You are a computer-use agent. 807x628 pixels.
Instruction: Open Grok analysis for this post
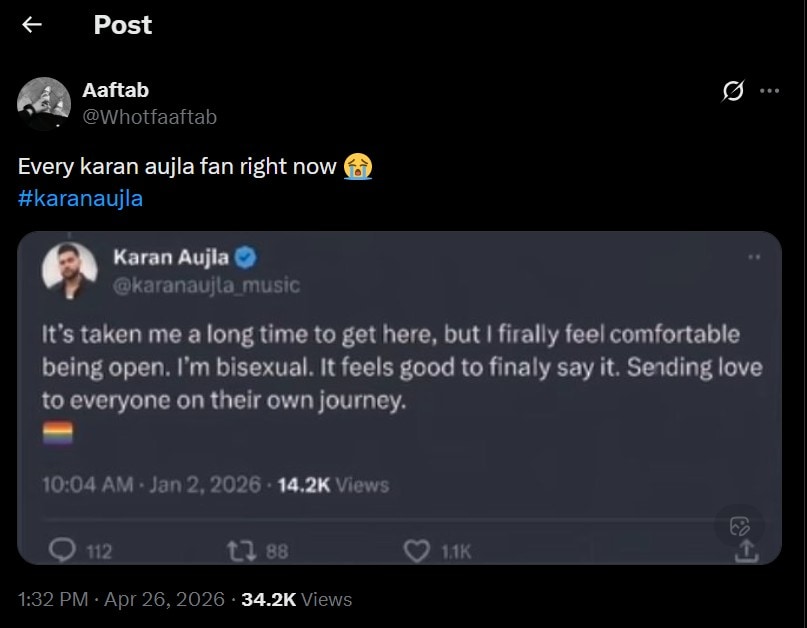733,90
